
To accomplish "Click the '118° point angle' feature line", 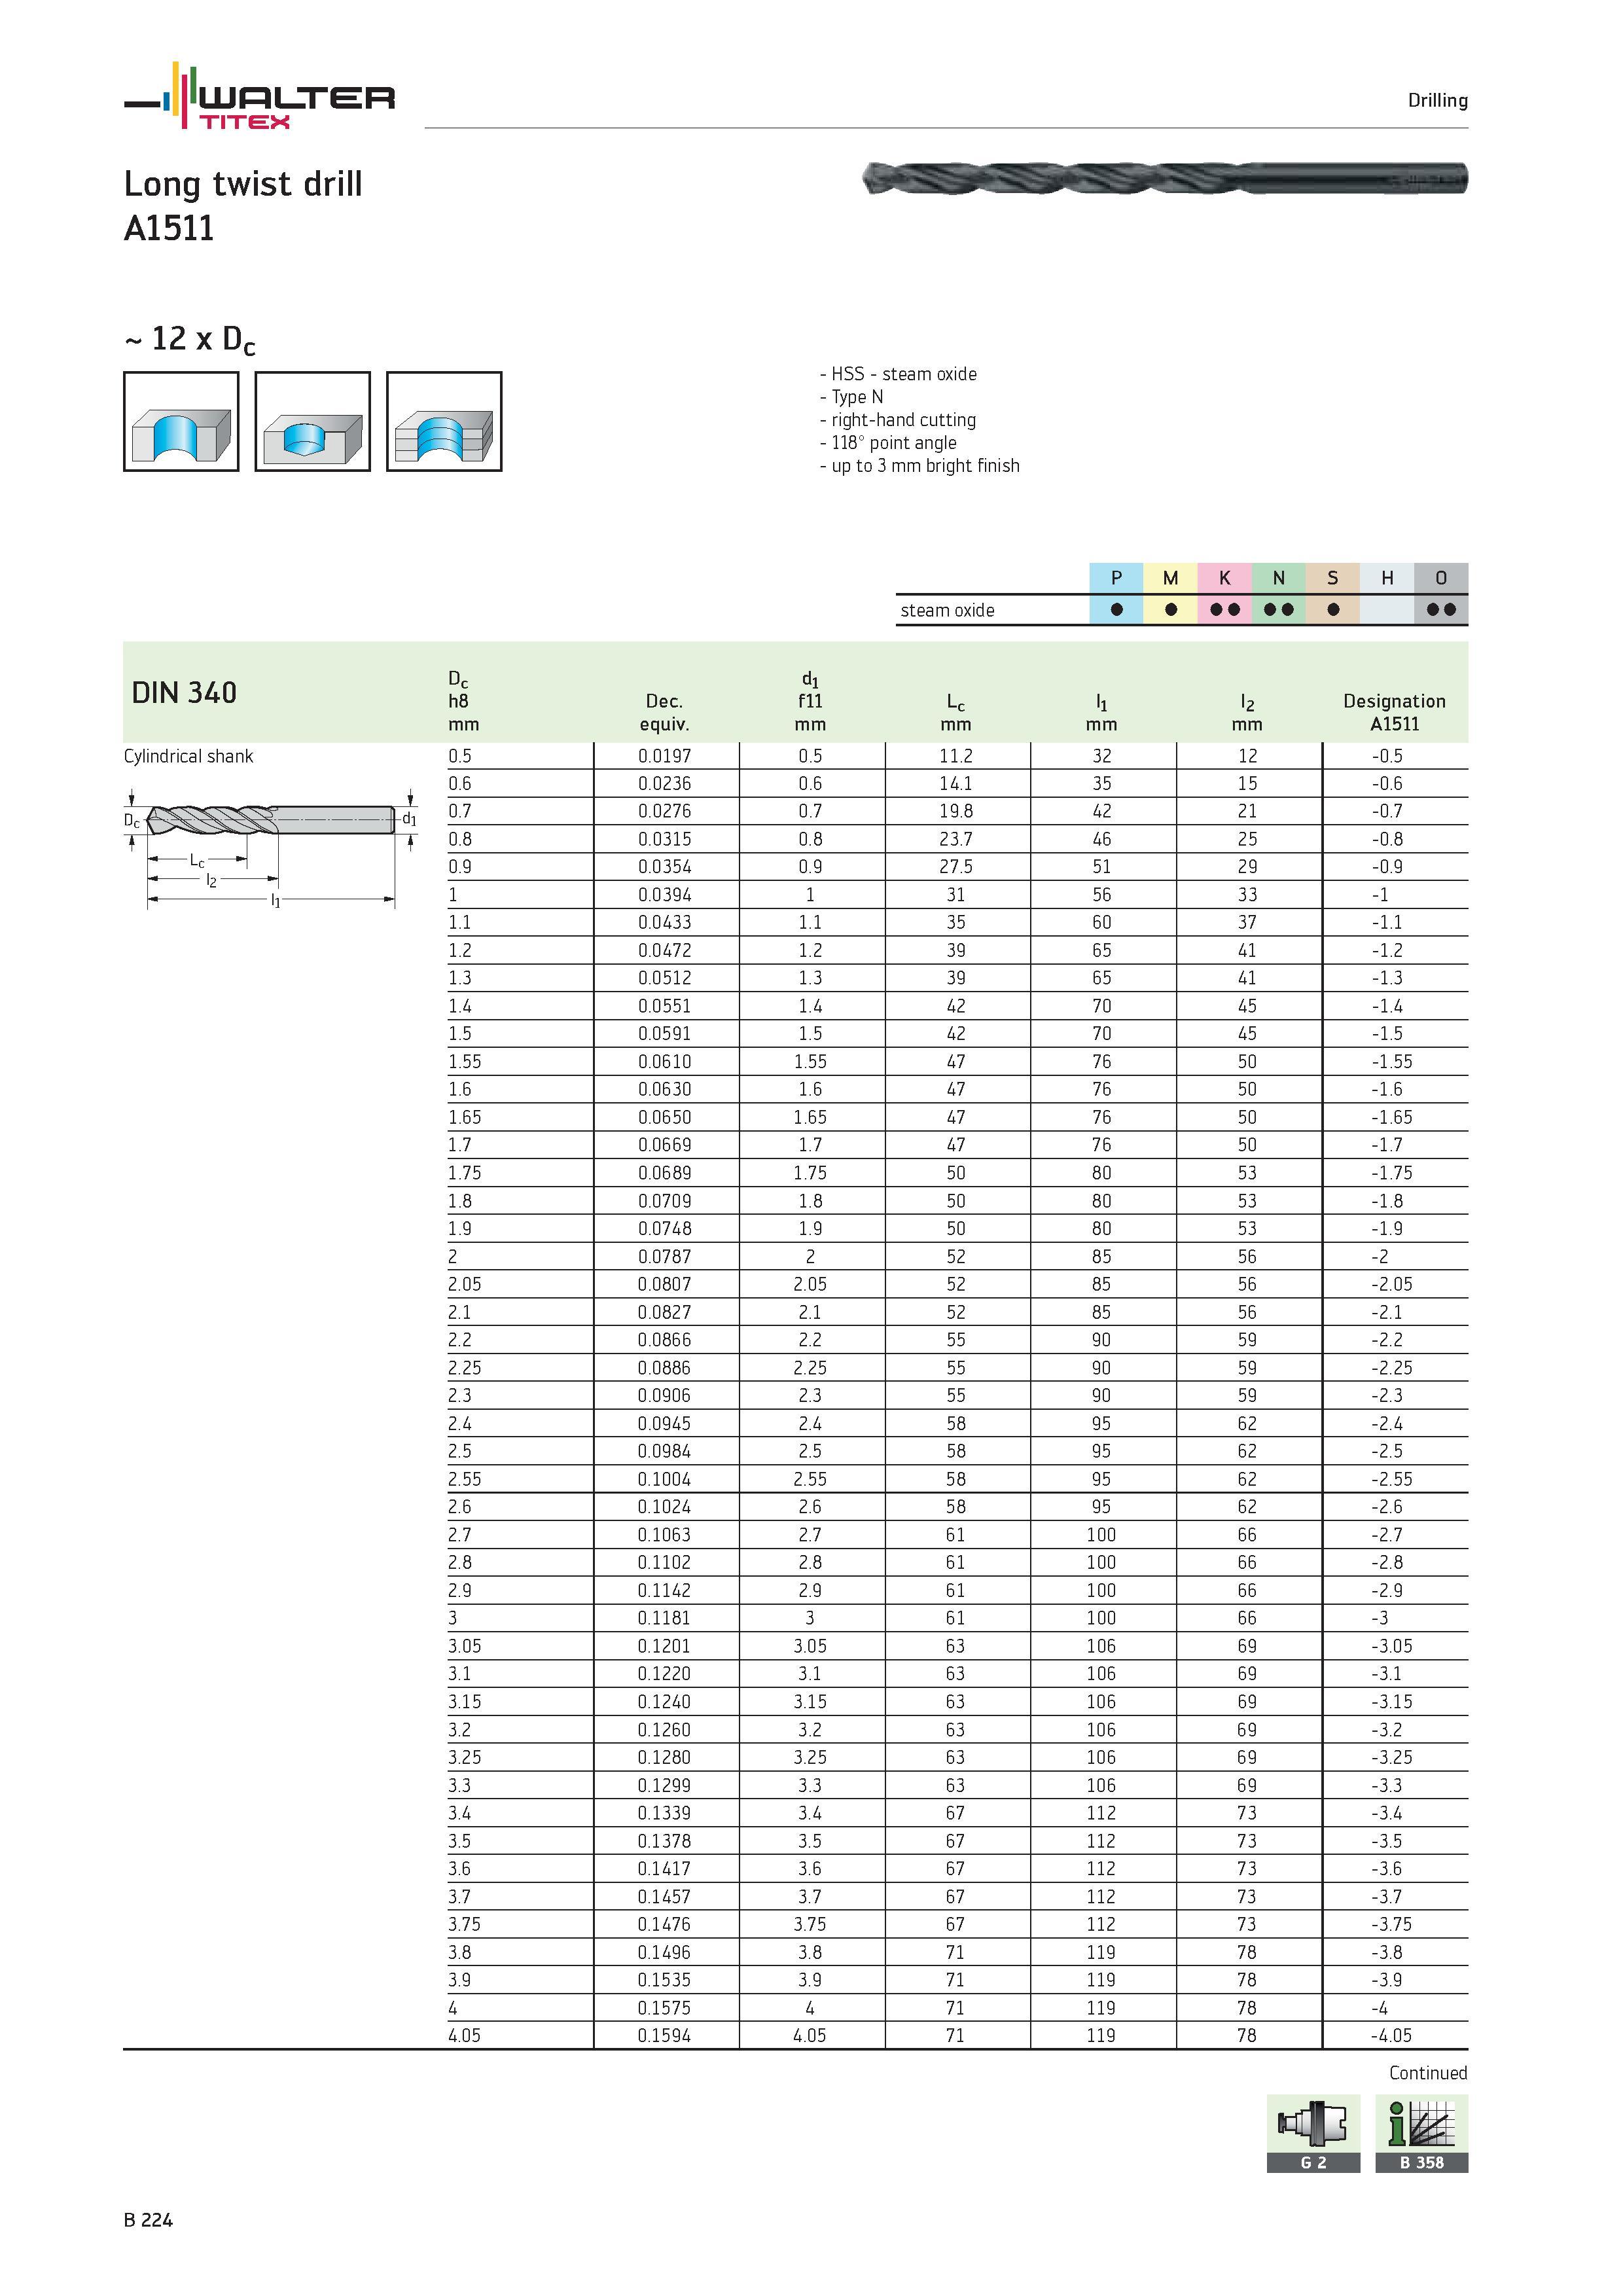I will tap(888, 443).
